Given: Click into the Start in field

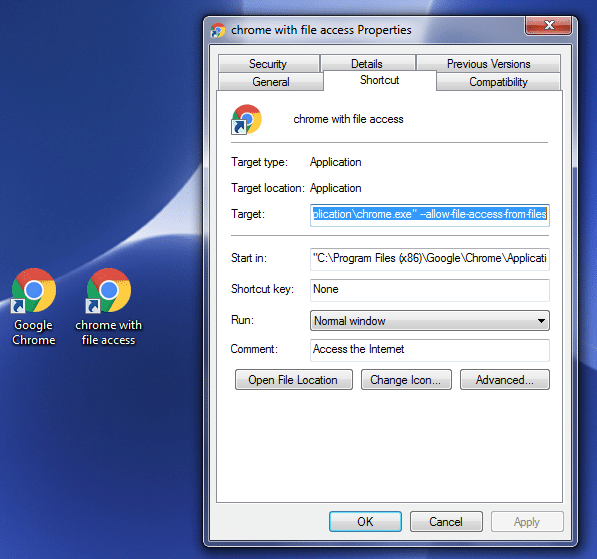Looking at the screenshot, I should pyautogui.click(x=429, y=259).
